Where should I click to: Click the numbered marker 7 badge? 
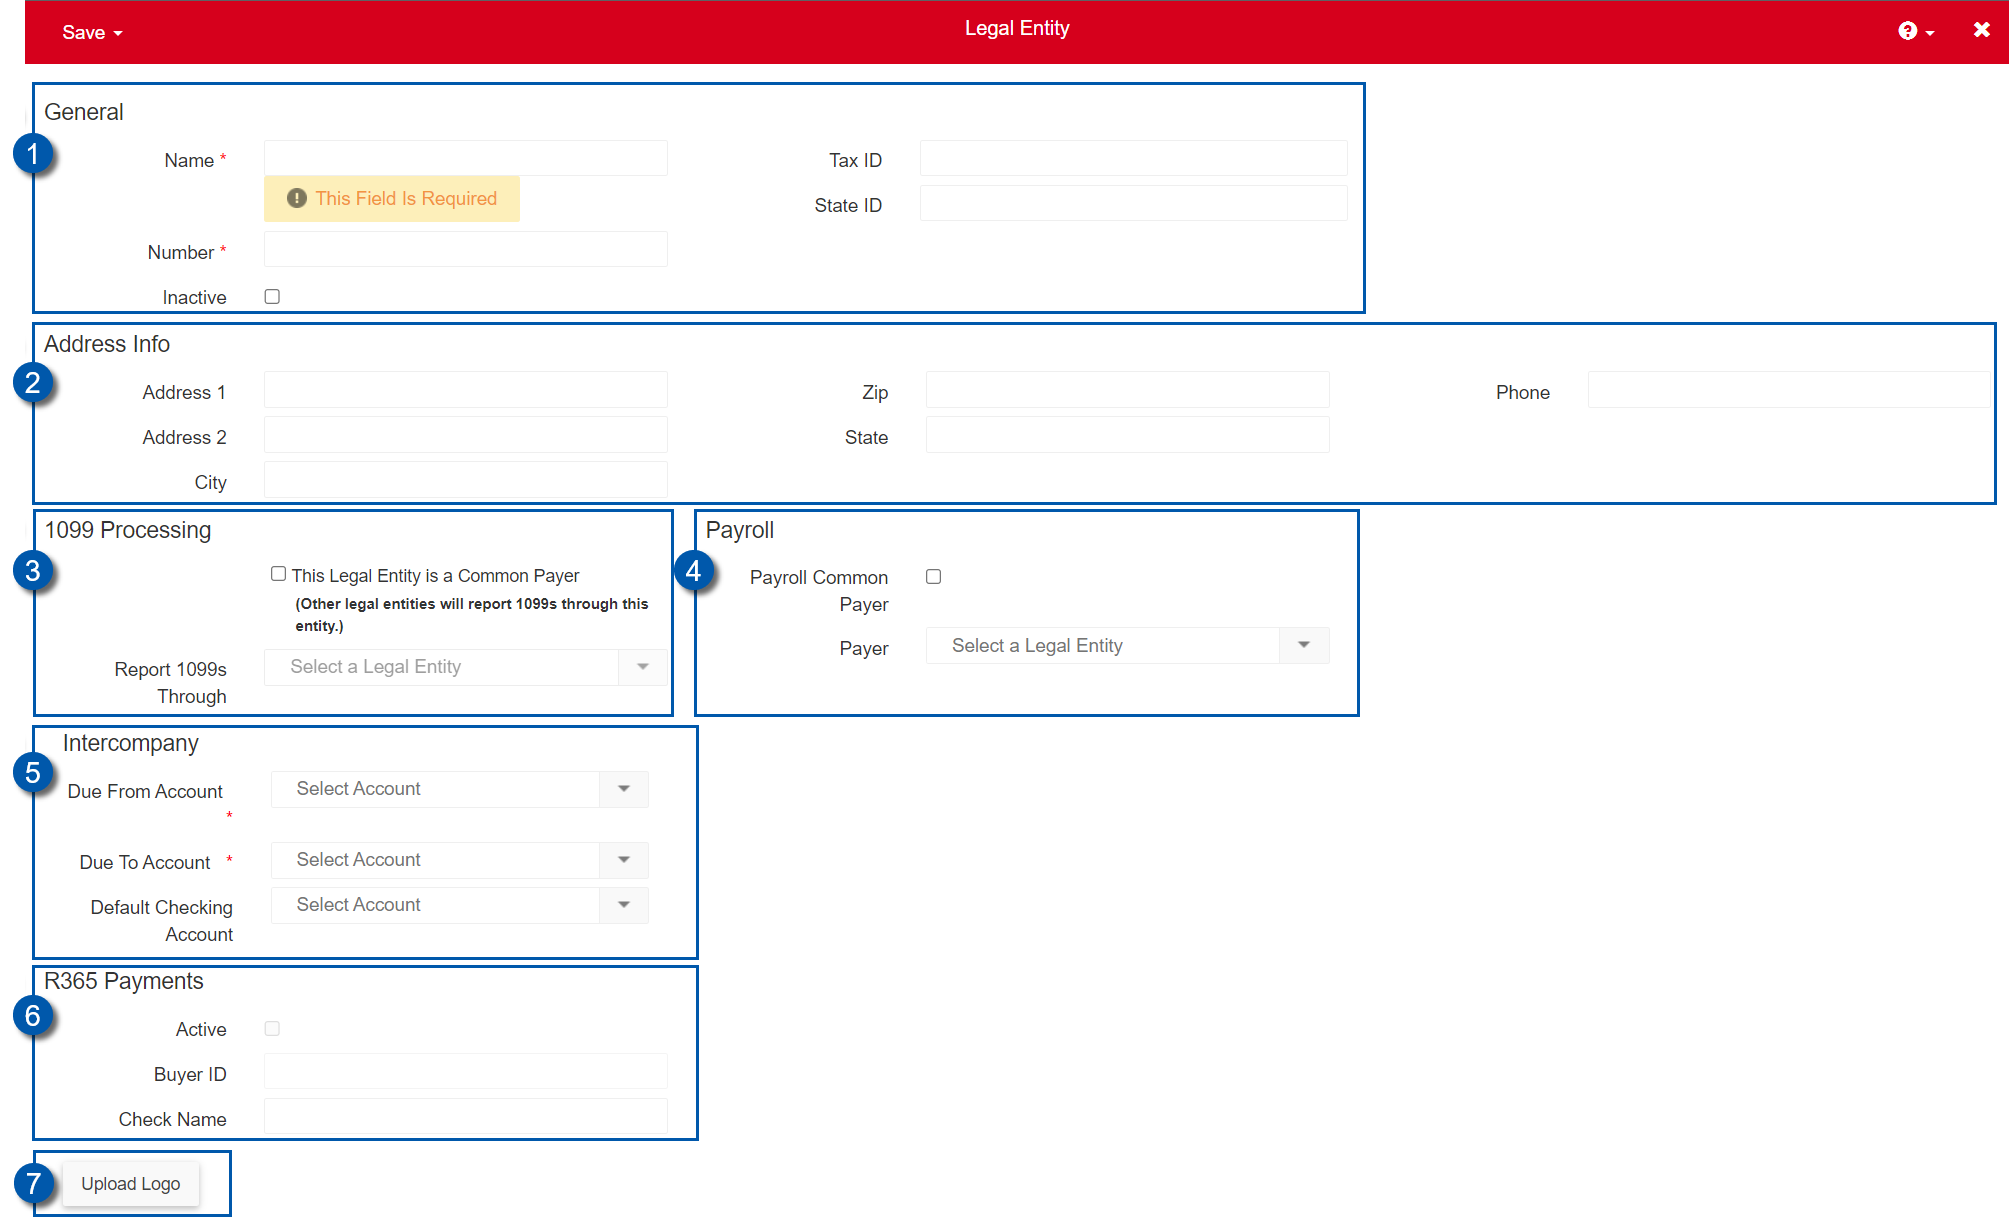(33, 1183)
